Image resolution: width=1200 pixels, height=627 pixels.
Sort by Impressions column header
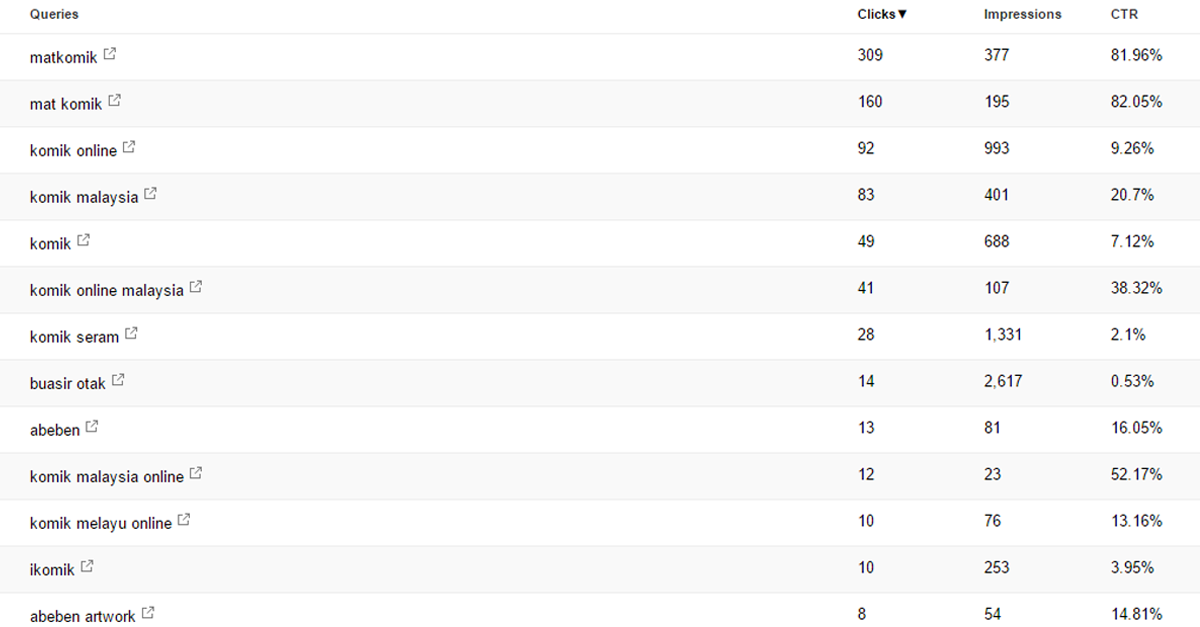(x=1022, y=15)
